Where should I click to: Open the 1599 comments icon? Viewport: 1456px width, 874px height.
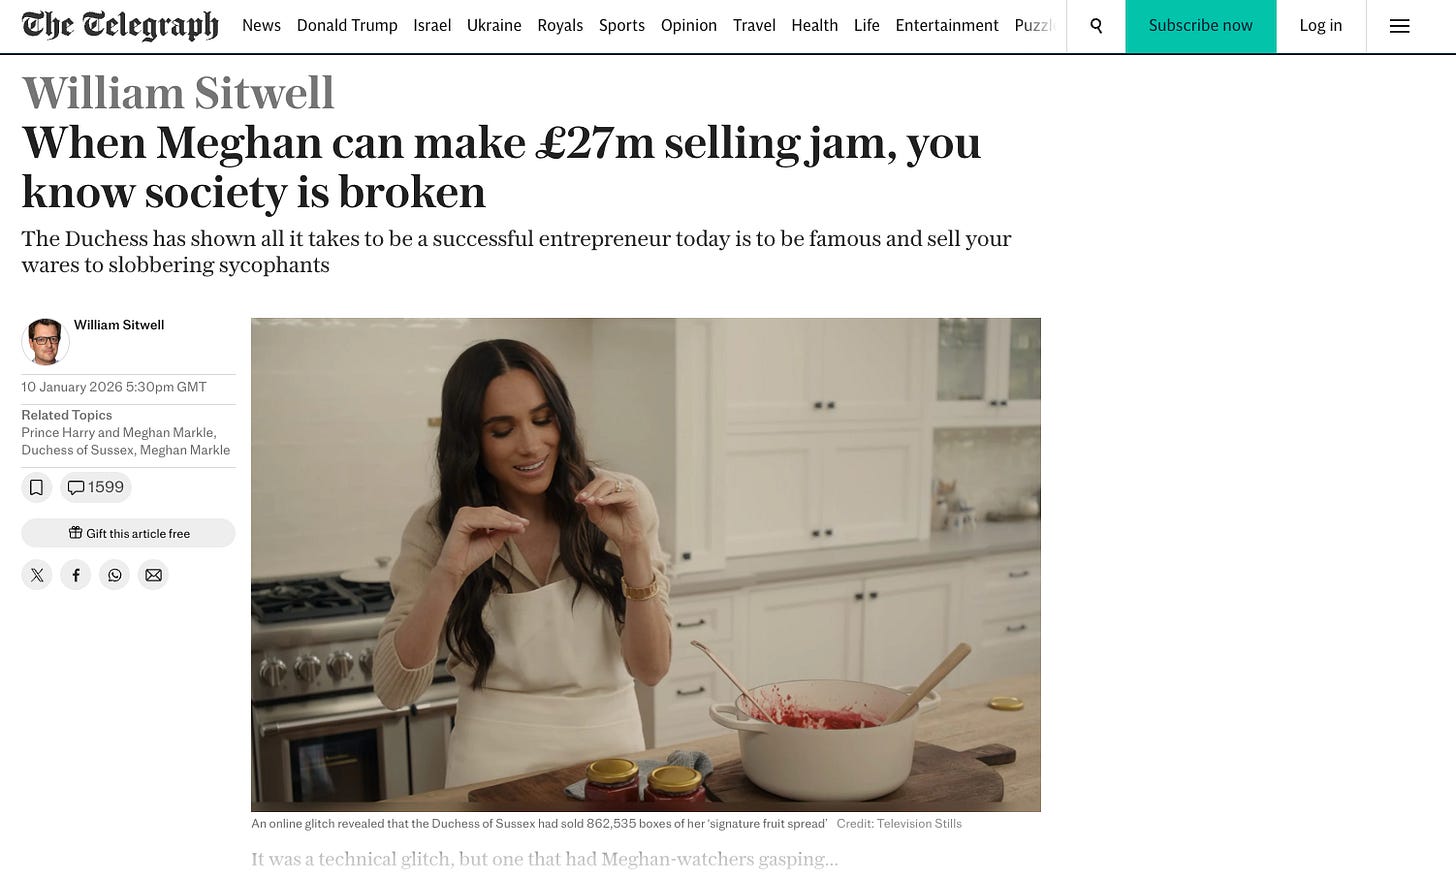[96, 487]
